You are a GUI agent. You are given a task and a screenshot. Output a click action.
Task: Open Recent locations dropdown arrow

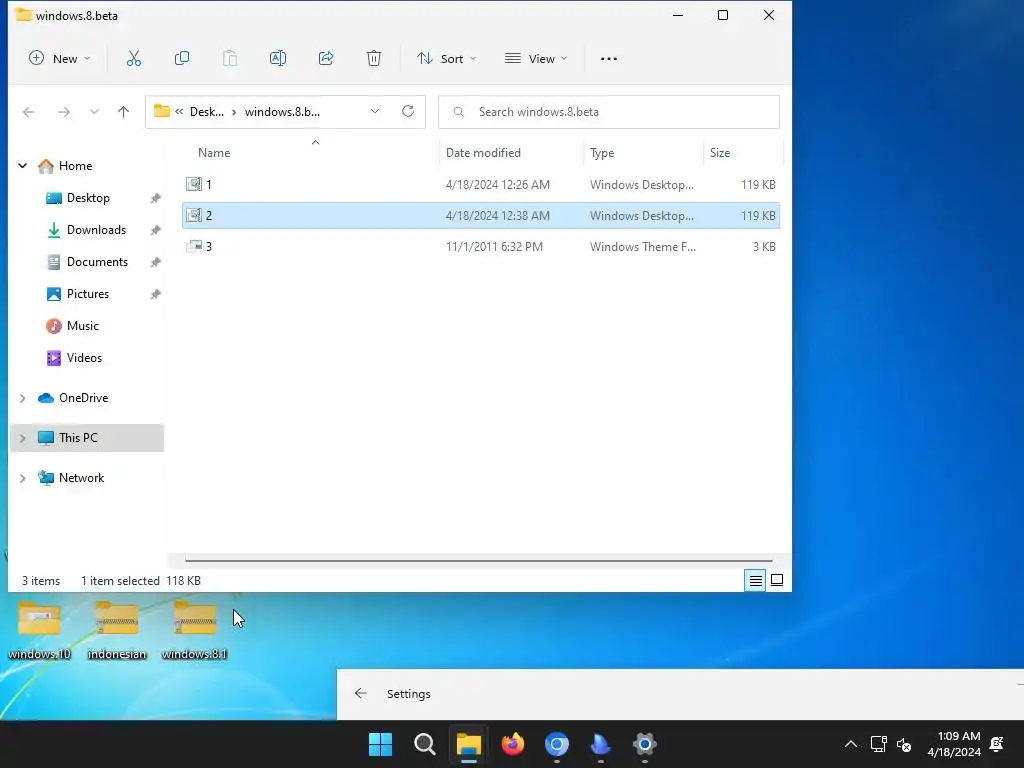[94, 112]
